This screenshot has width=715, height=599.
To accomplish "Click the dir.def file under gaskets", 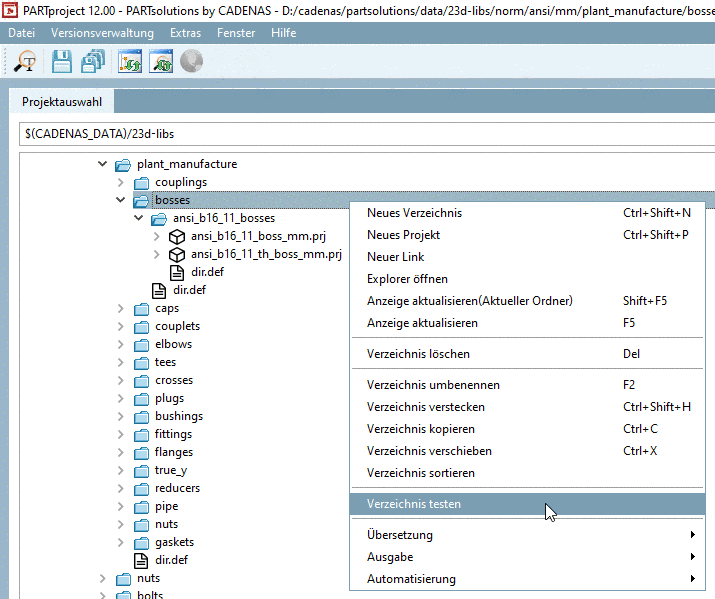I will [x=171, y=560].
